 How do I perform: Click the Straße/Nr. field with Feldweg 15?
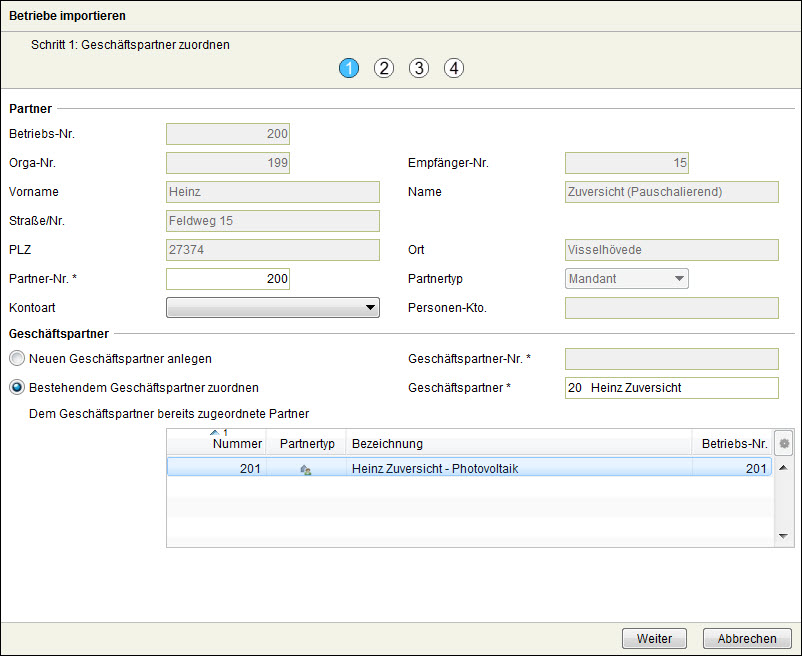[273, 221]
